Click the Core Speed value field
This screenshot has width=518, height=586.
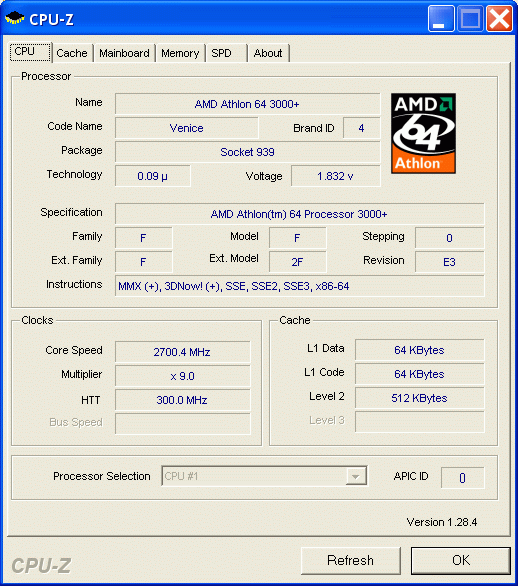pyautogui.click(x=182, y=352)
